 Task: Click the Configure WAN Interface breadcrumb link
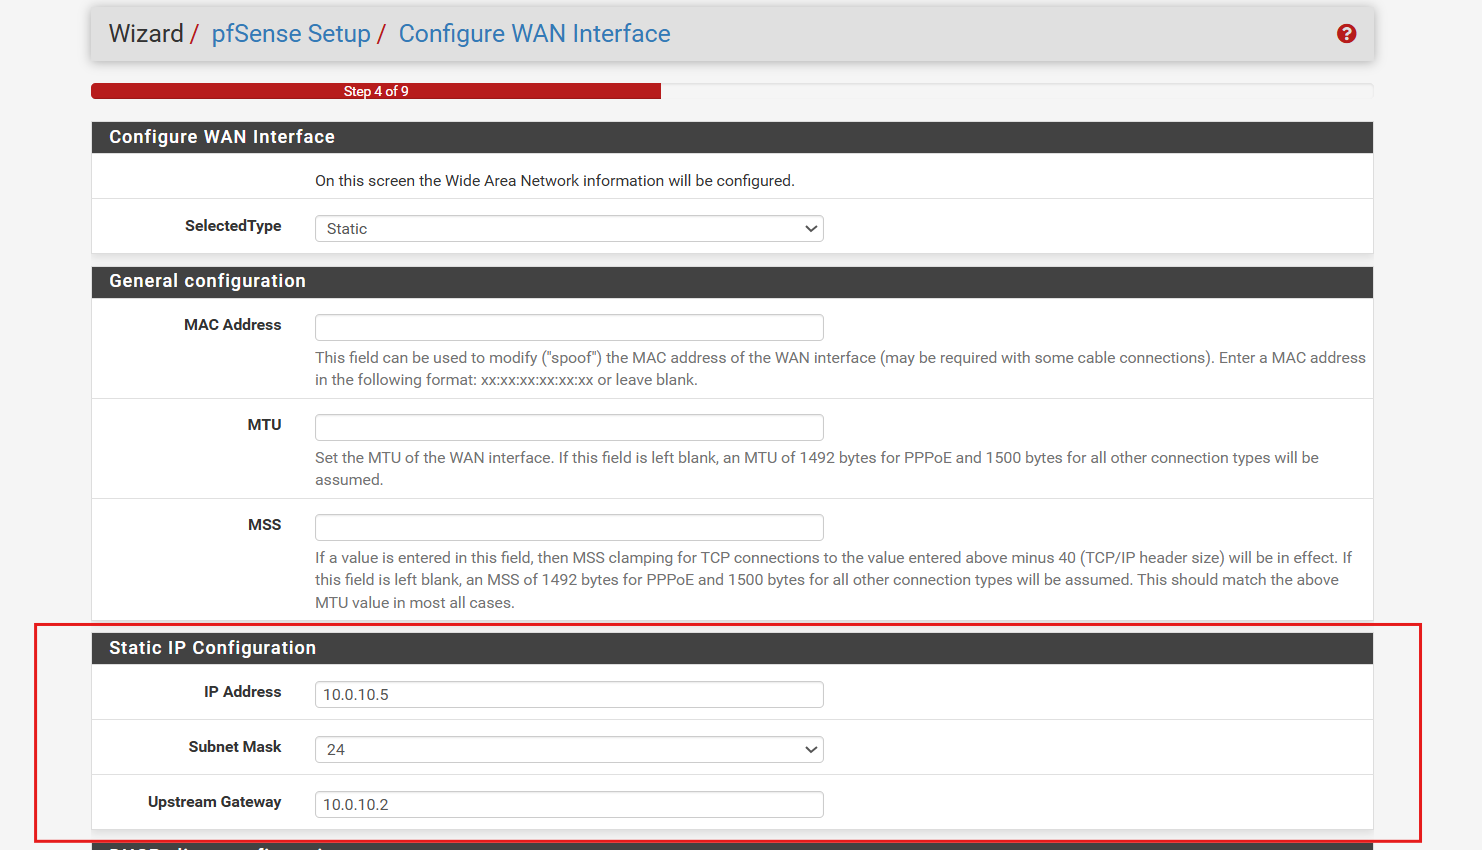pos(534,34)
